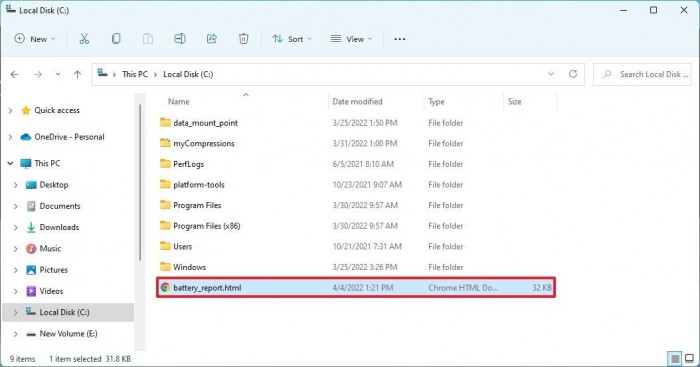Open the See more ellipsis menu
Screen dimensions: 700x367
point(400,39)
